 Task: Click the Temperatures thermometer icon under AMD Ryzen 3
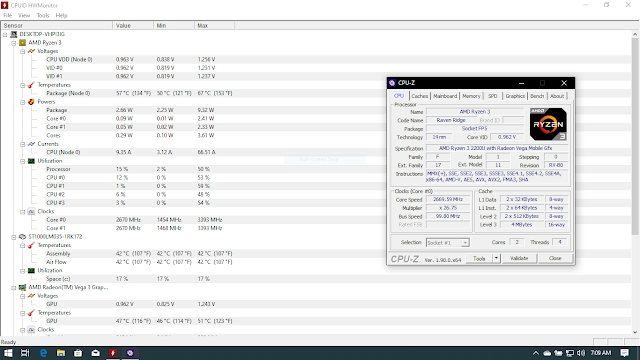click(31, 85)
